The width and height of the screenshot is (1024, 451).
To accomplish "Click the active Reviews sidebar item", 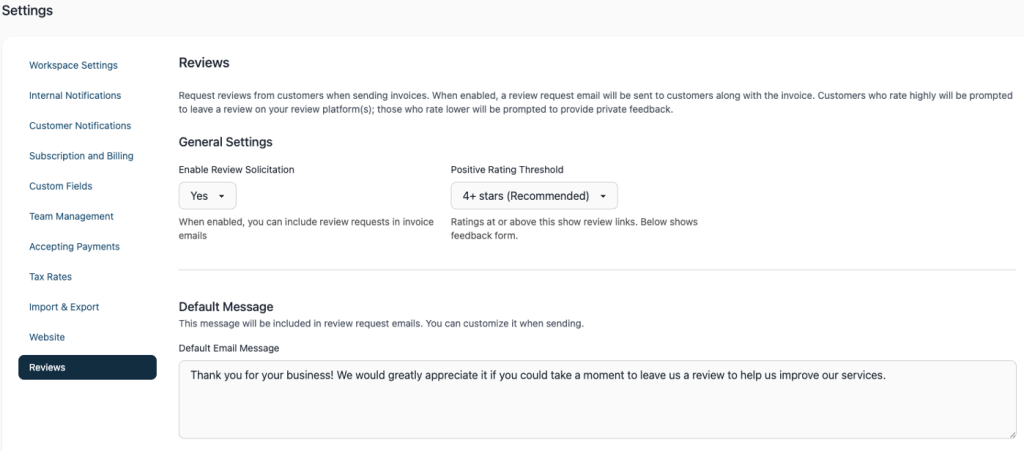I will click(88, 367).
